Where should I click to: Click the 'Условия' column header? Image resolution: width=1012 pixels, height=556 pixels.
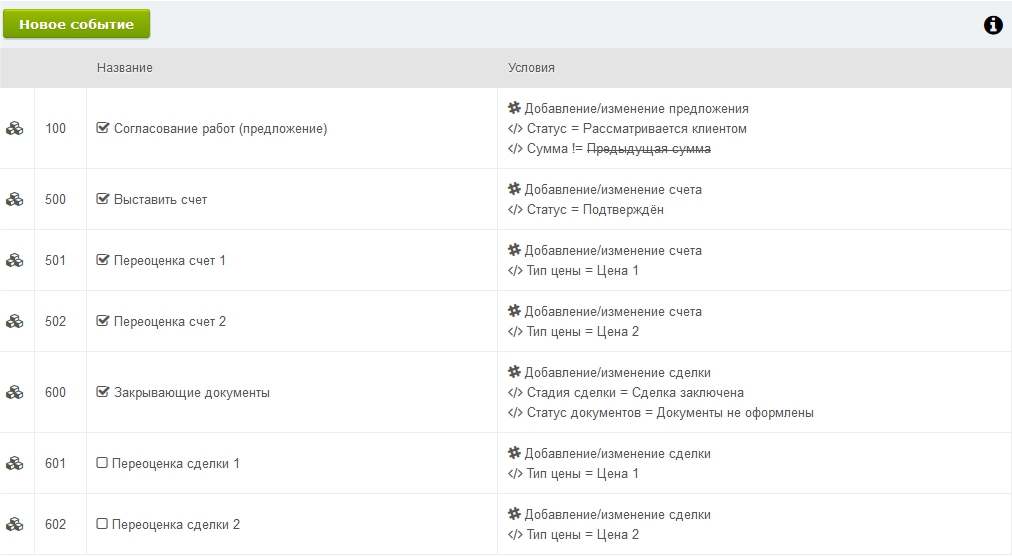(x=531, y=67)
